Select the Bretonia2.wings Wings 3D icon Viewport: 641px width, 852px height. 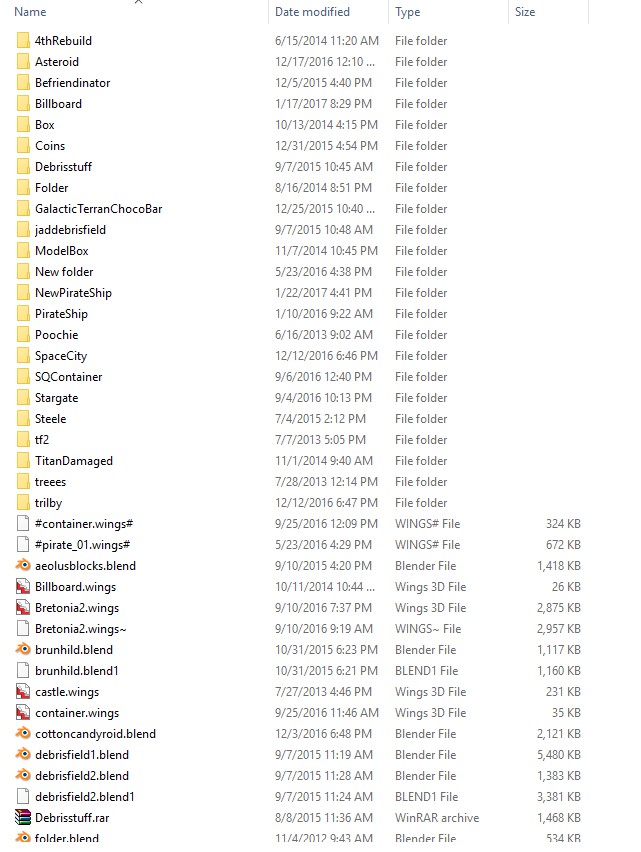23,608
